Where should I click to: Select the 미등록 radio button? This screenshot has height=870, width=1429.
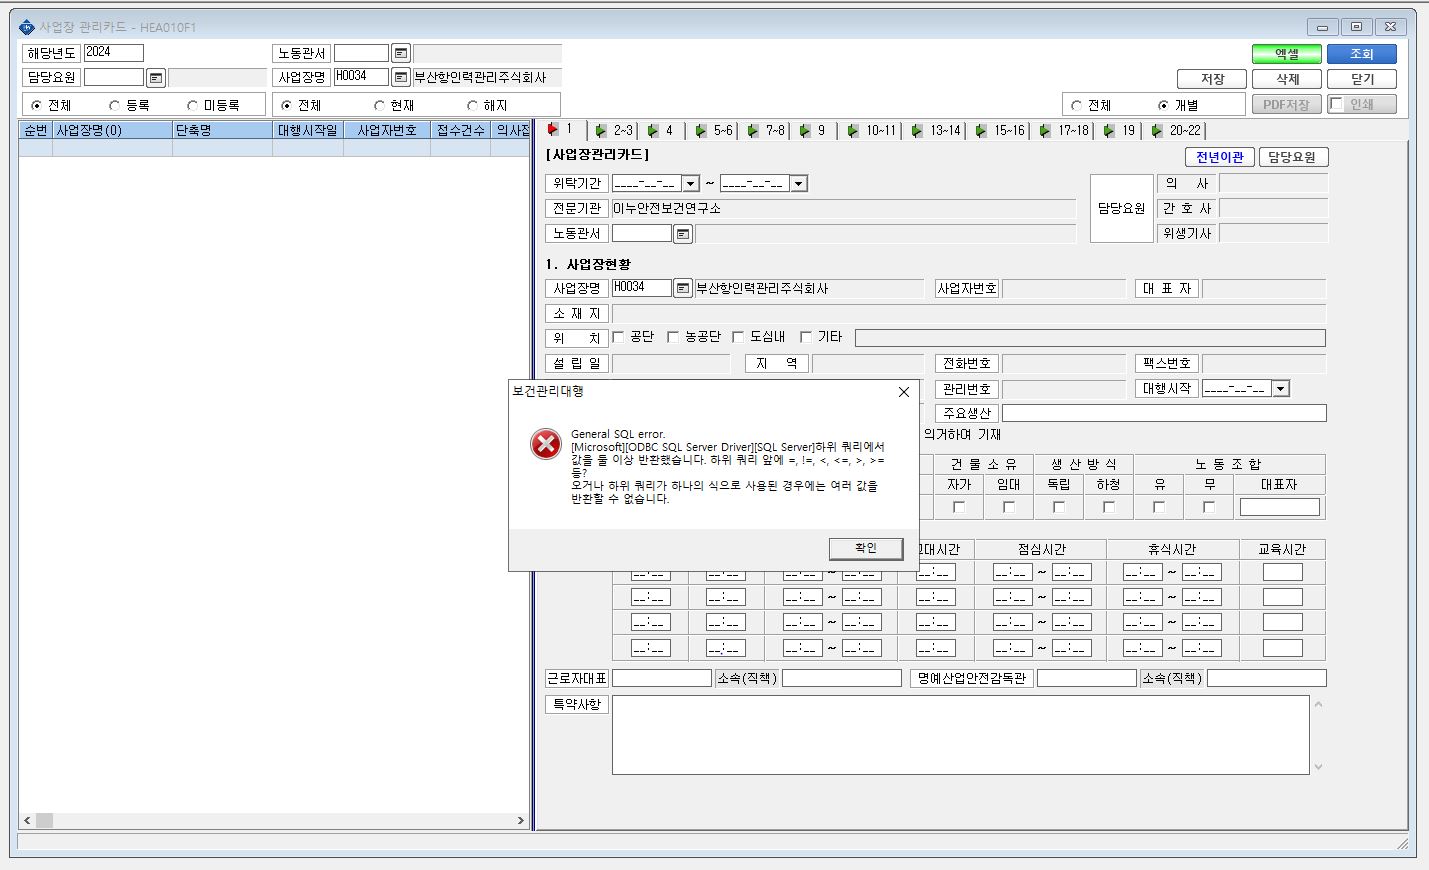(x=193, y=105)
